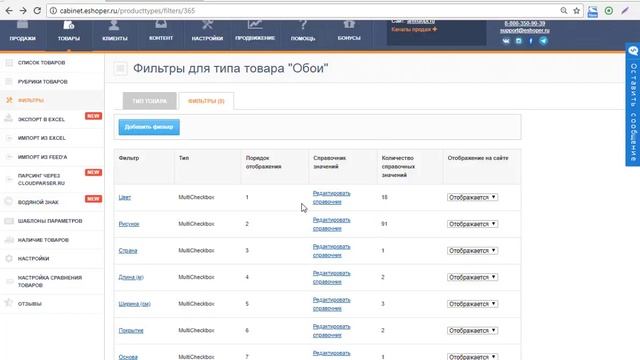Open the Продажи section in top navigation
640x360 pixels.
(22, 31)
